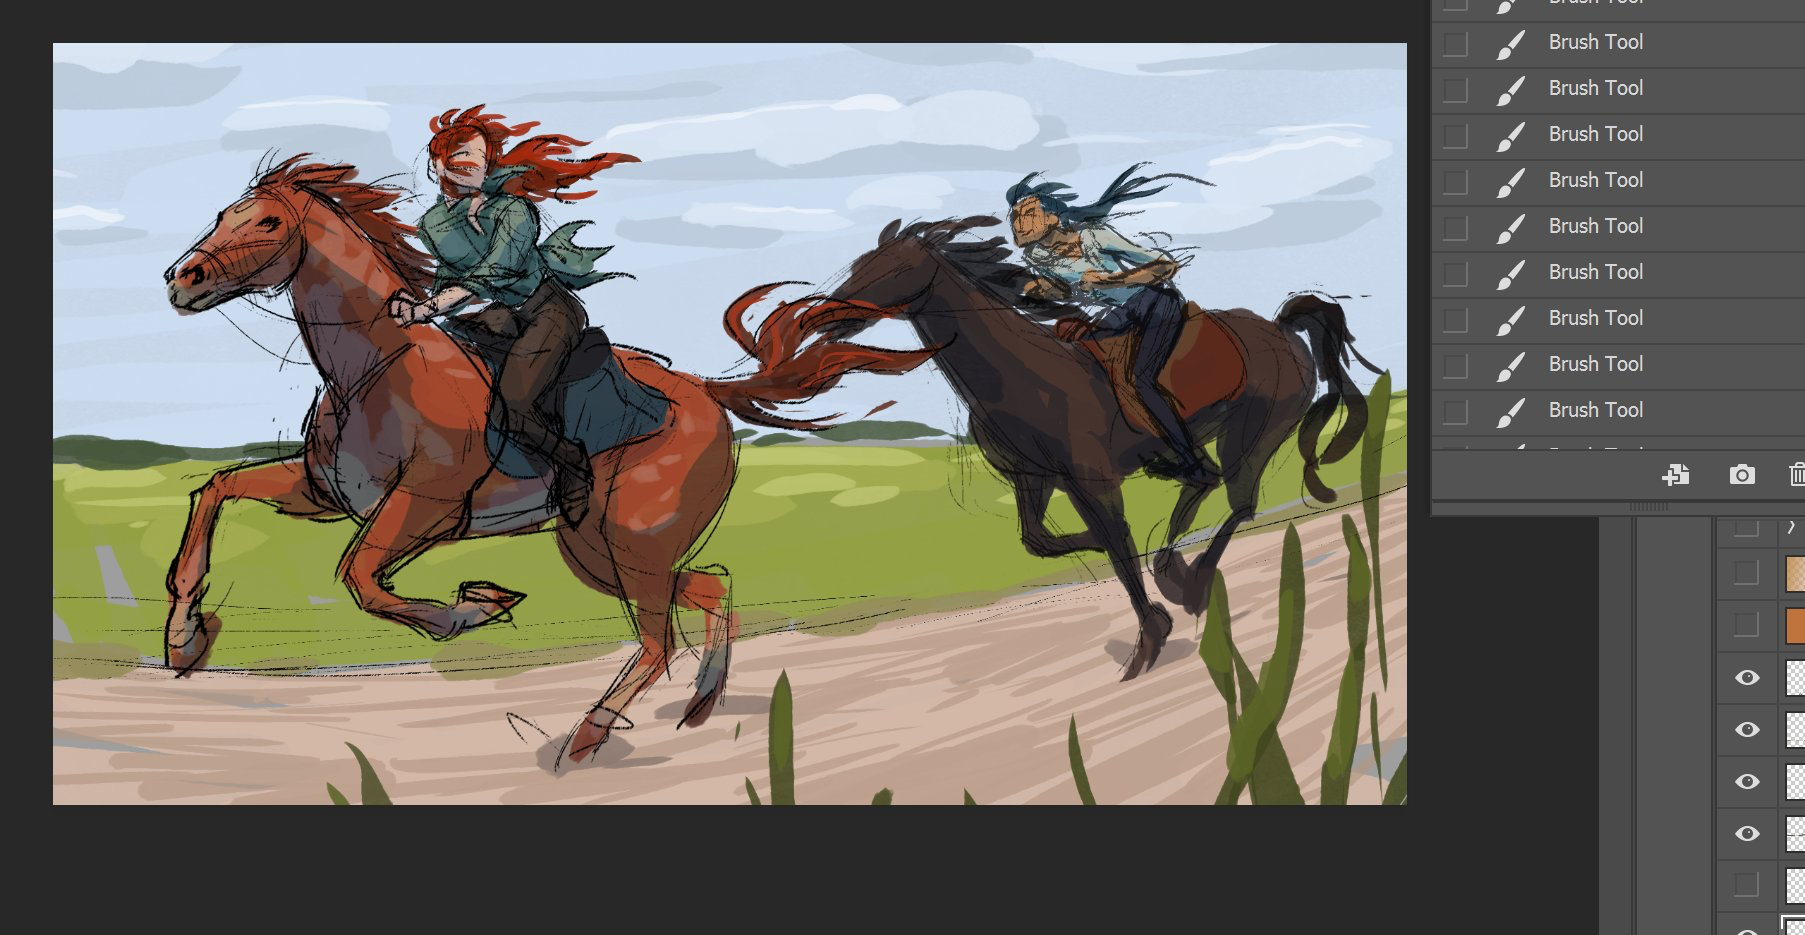Show the hidden solid orange layer
Image resolution: width=1805 pixels, height=935 pixels.
coord(1746,625)
